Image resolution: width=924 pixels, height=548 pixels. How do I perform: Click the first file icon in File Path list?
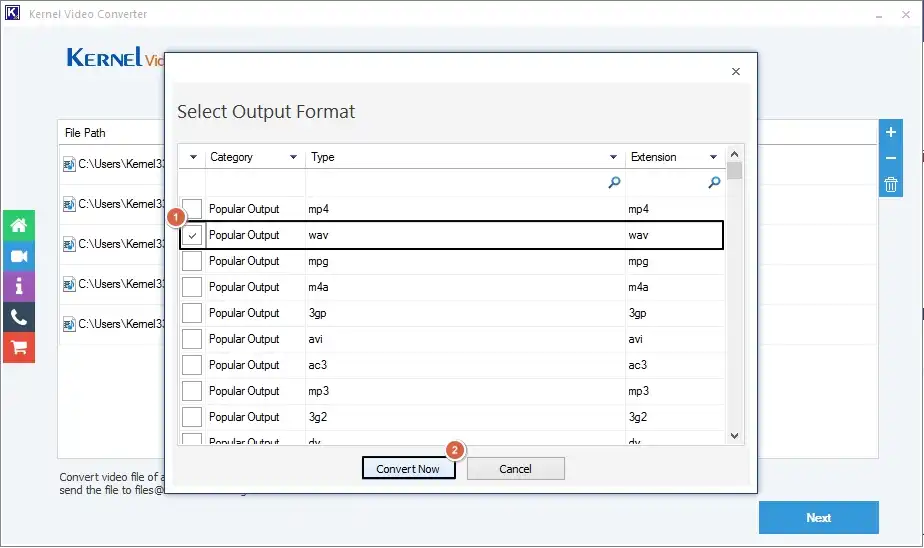point(69,164)
